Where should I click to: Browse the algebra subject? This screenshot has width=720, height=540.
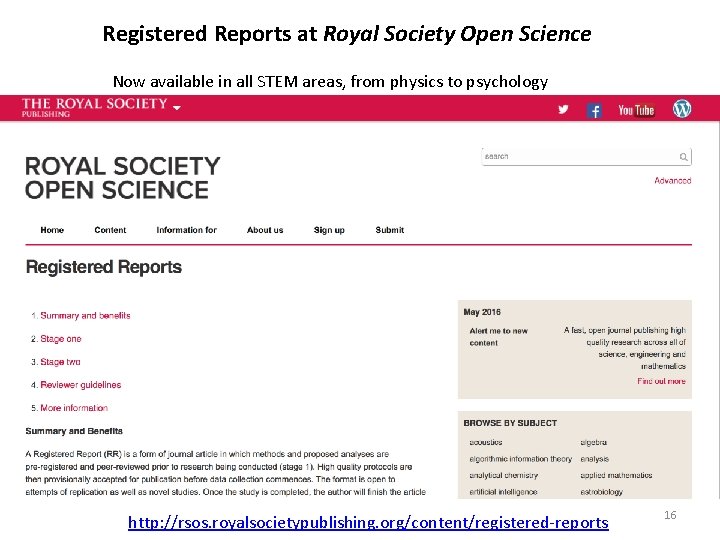coord(594,442)
